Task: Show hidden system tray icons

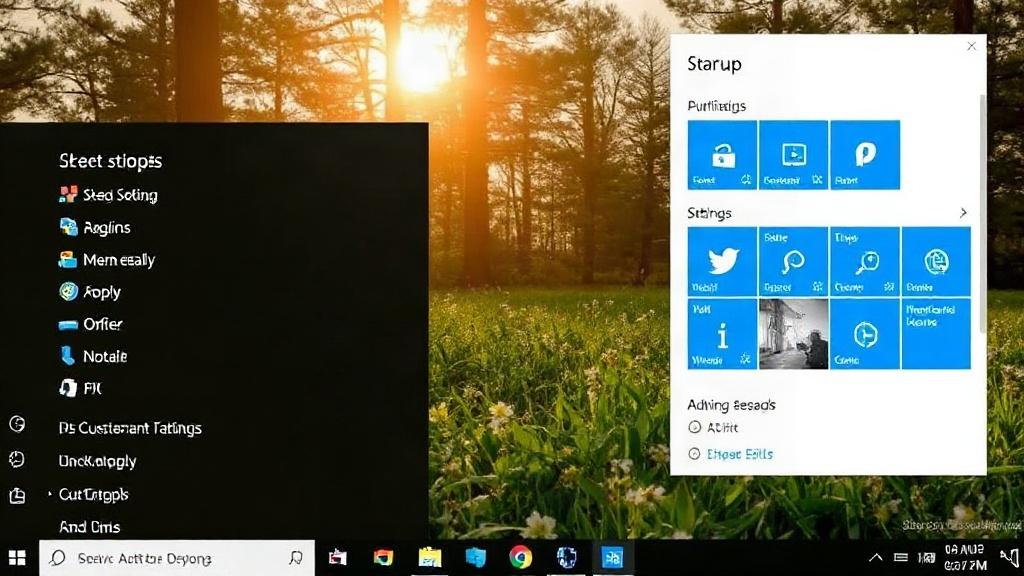Action: (876, 558)
